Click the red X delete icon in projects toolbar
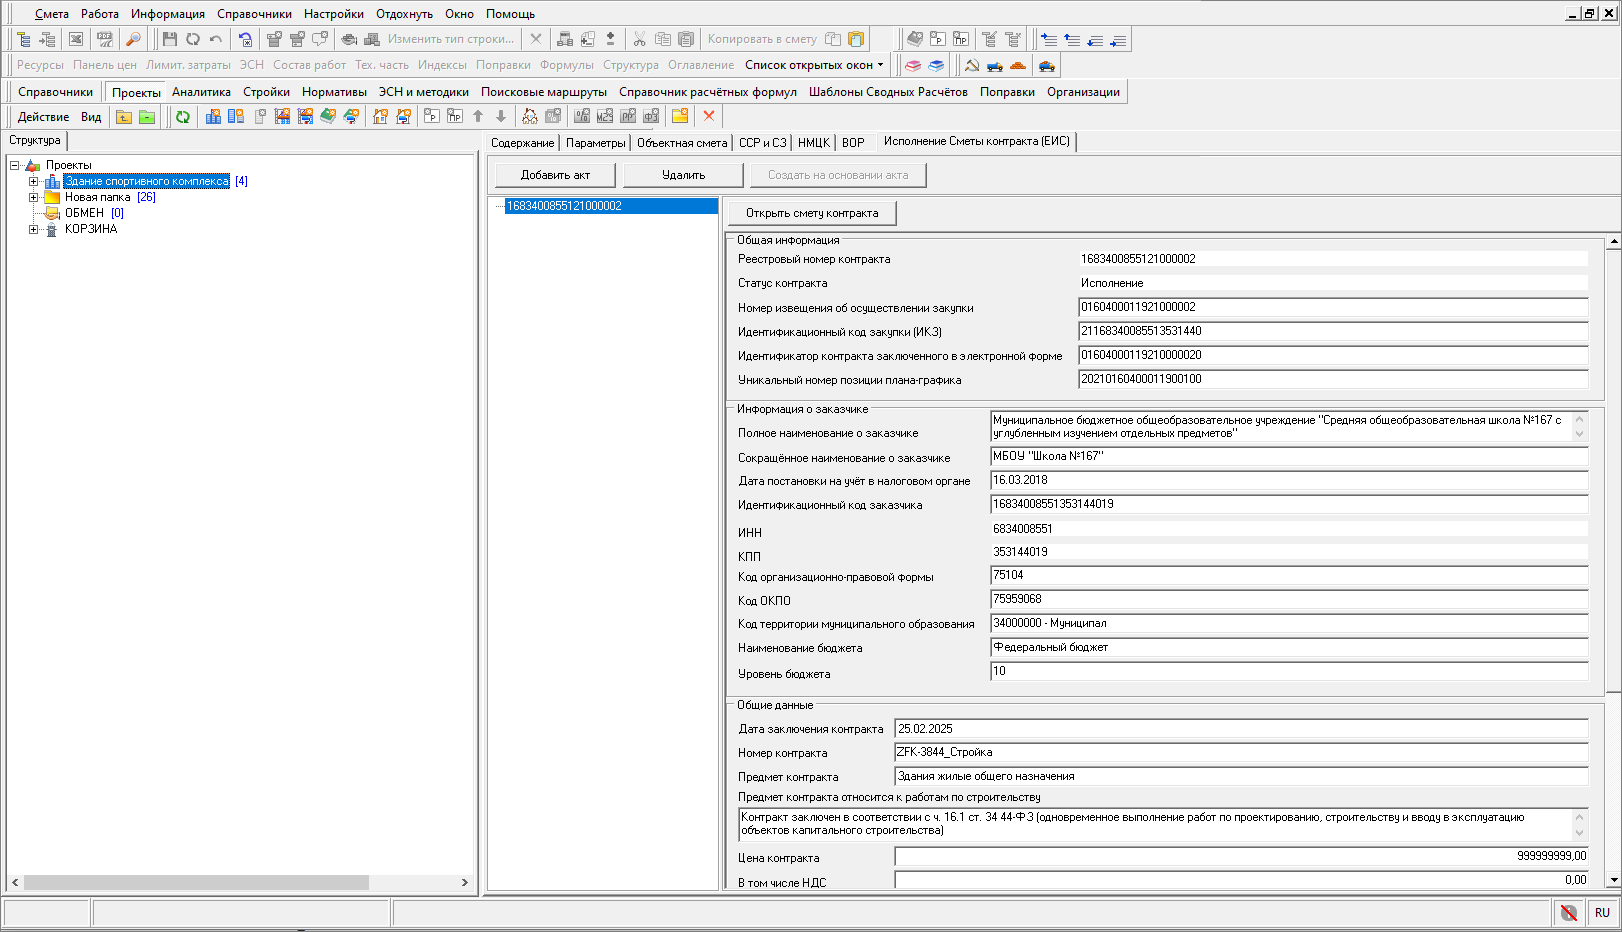The image size is (1622, 932). pos(709,116)
